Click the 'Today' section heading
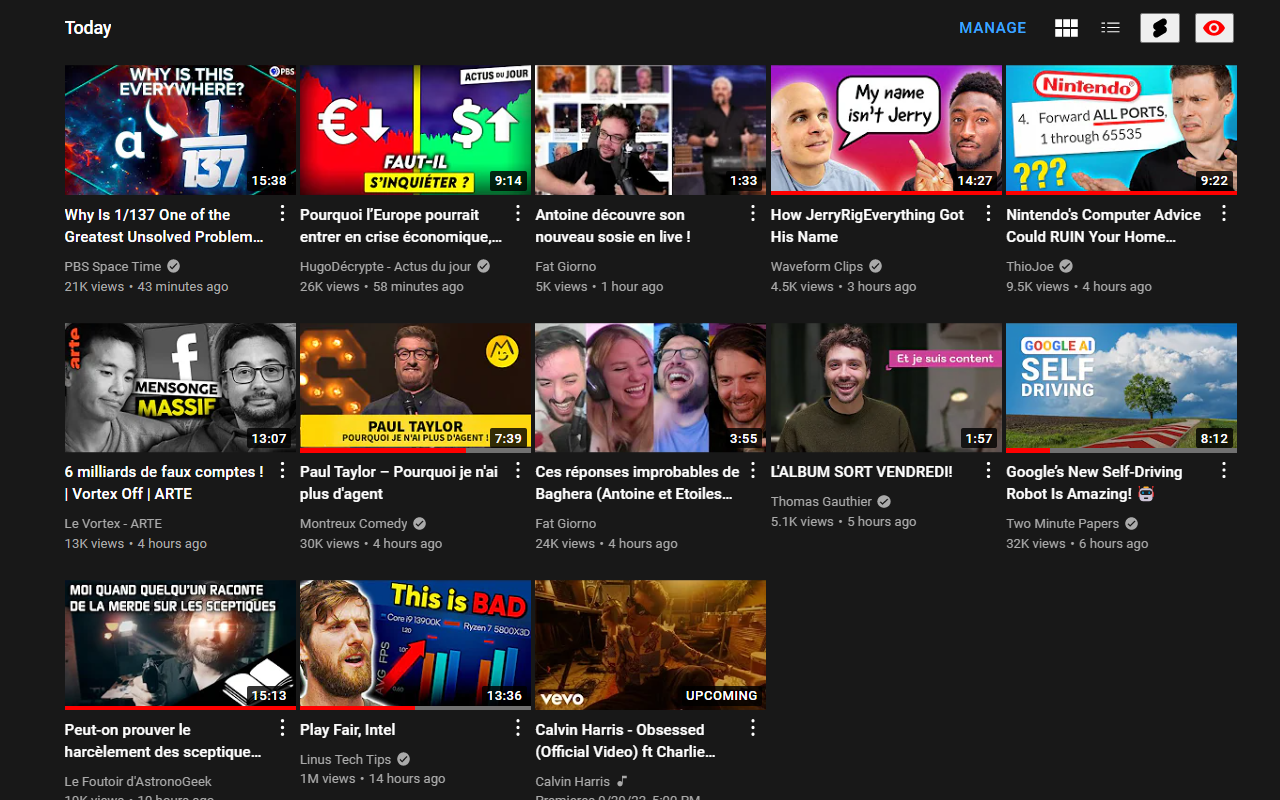 (88, 28)
